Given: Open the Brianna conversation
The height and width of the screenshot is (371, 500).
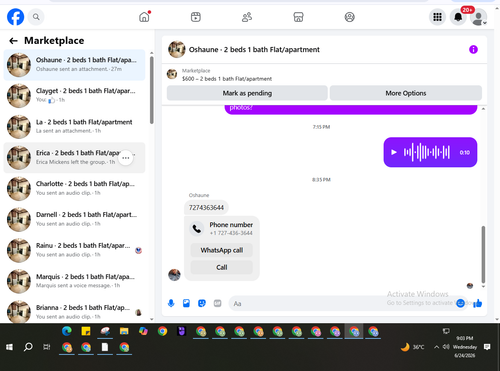Looking at the screenshot, I should coord(74,311).
